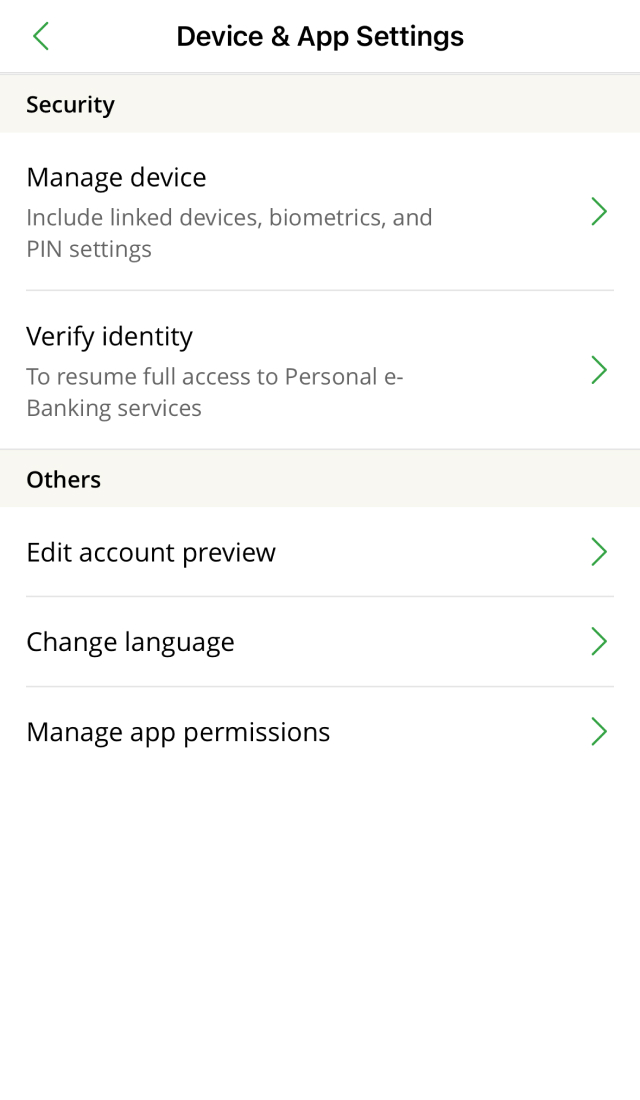640x1100 pixels.
Task: Click the chevron beside Manage device
Action: coord(599,211)
